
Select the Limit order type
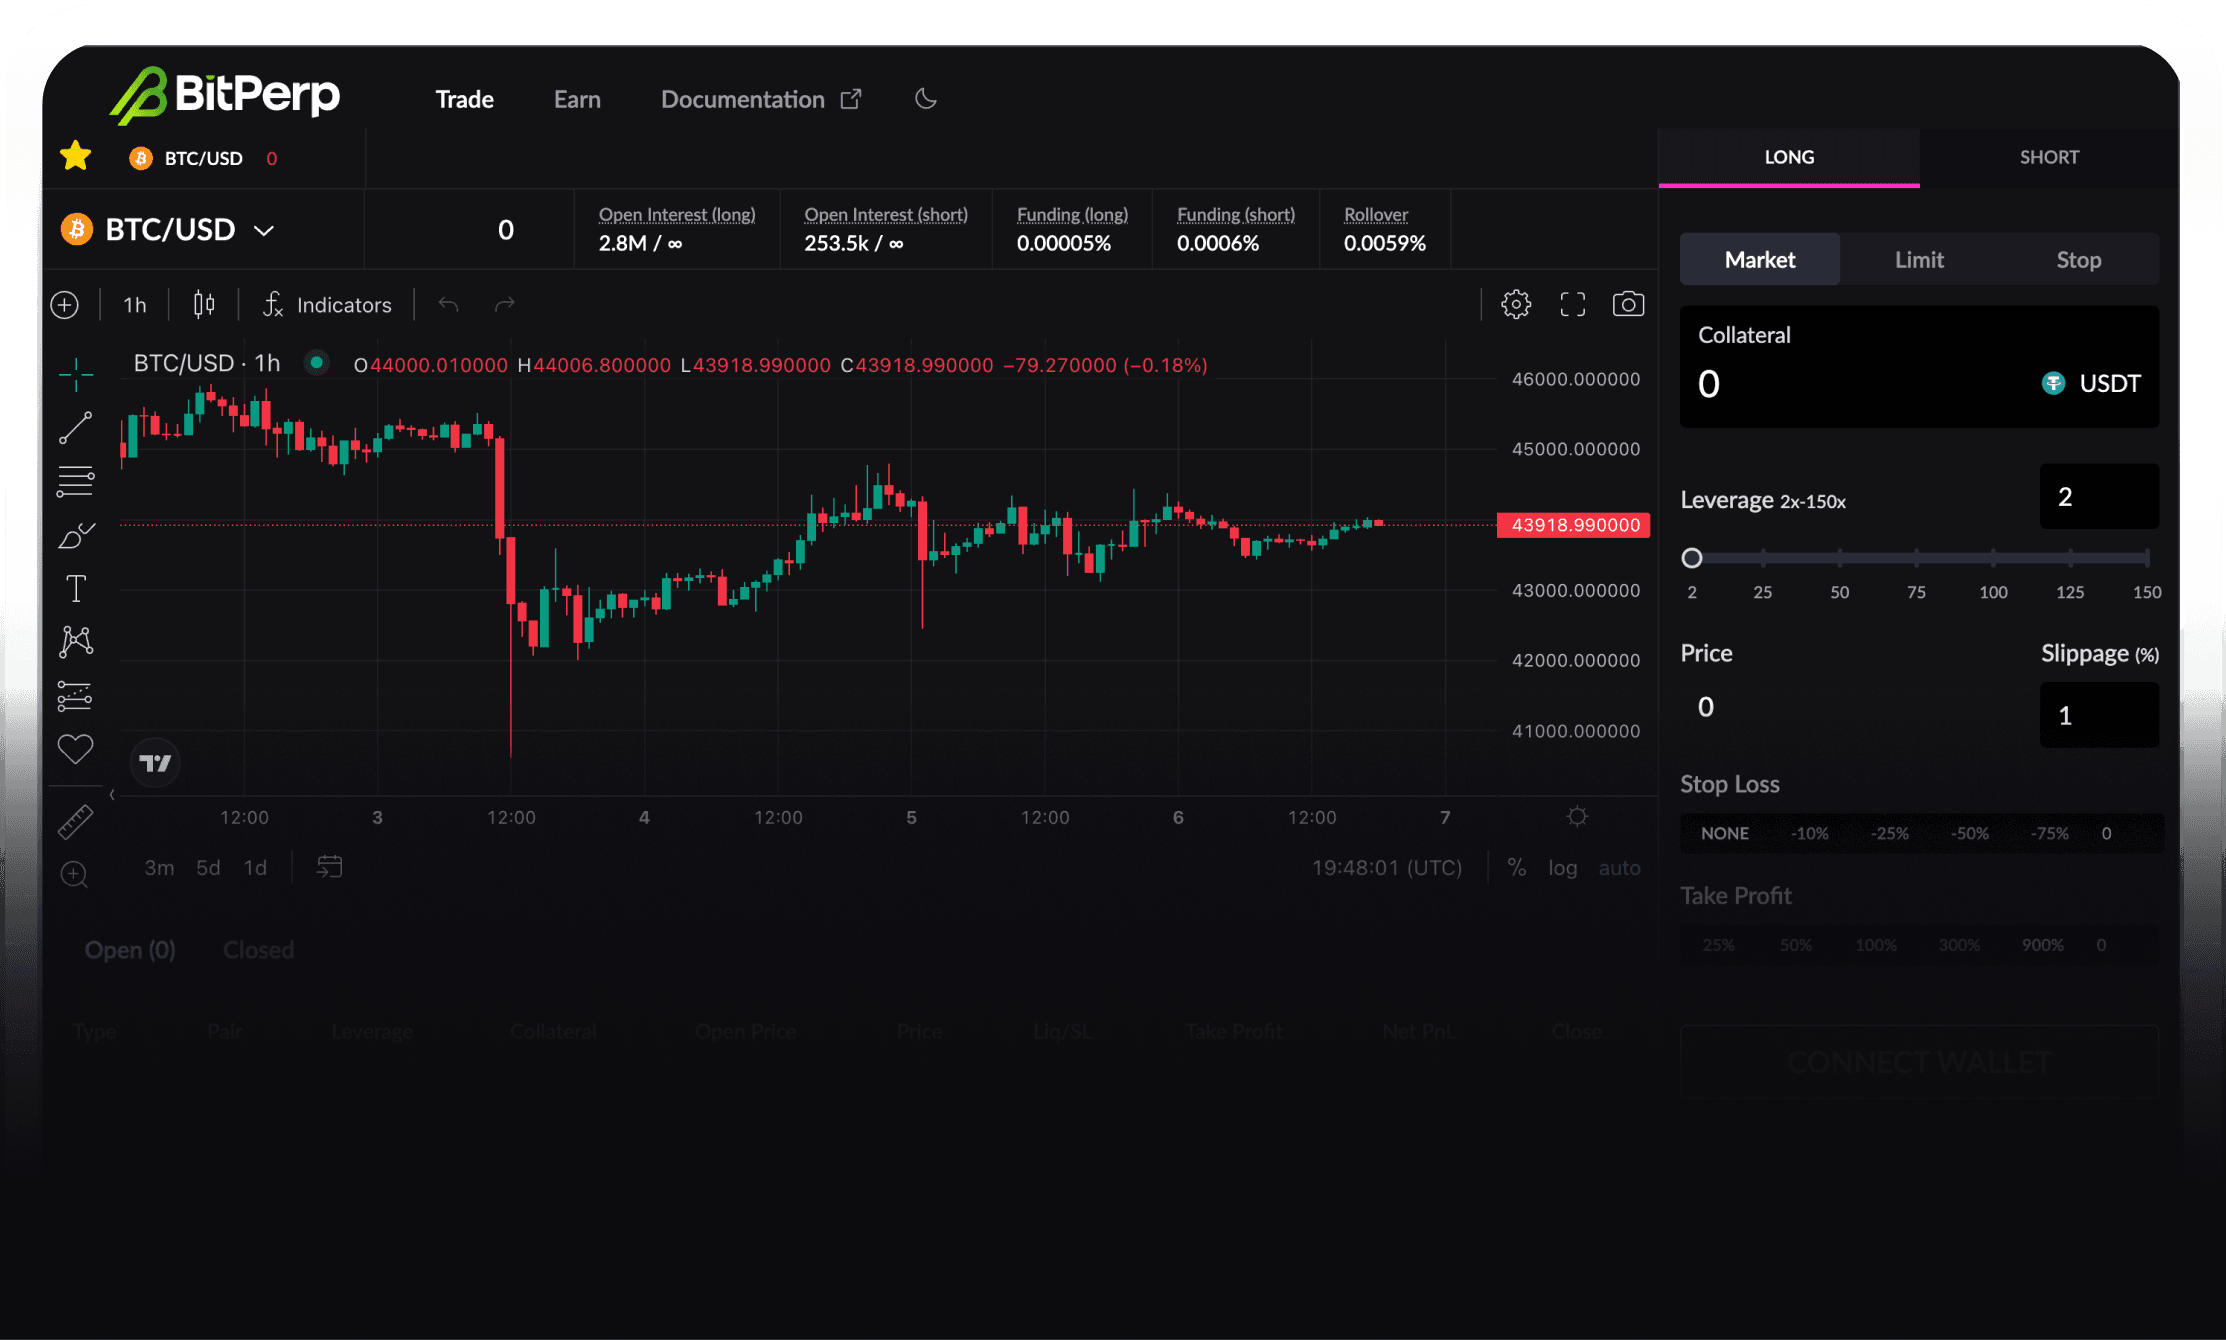click(x=1919, y=260)
